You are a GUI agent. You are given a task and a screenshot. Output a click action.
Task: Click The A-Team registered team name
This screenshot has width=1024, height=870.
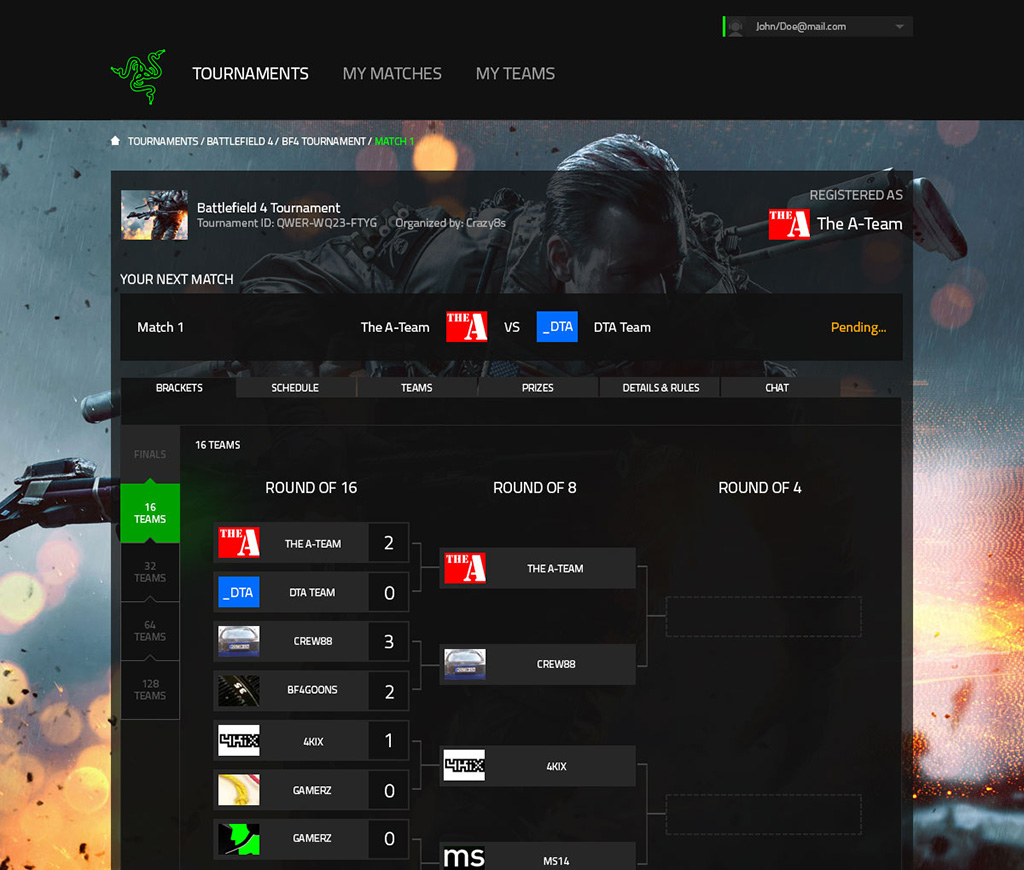coord(859,224)
